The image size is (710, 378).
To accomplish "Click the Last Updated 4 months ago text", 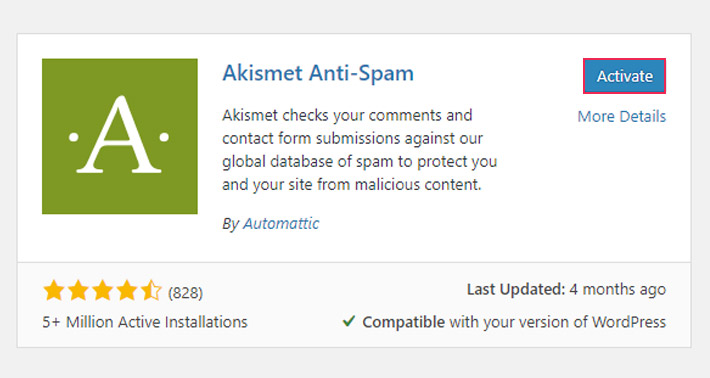I will [x=566, y=289].
